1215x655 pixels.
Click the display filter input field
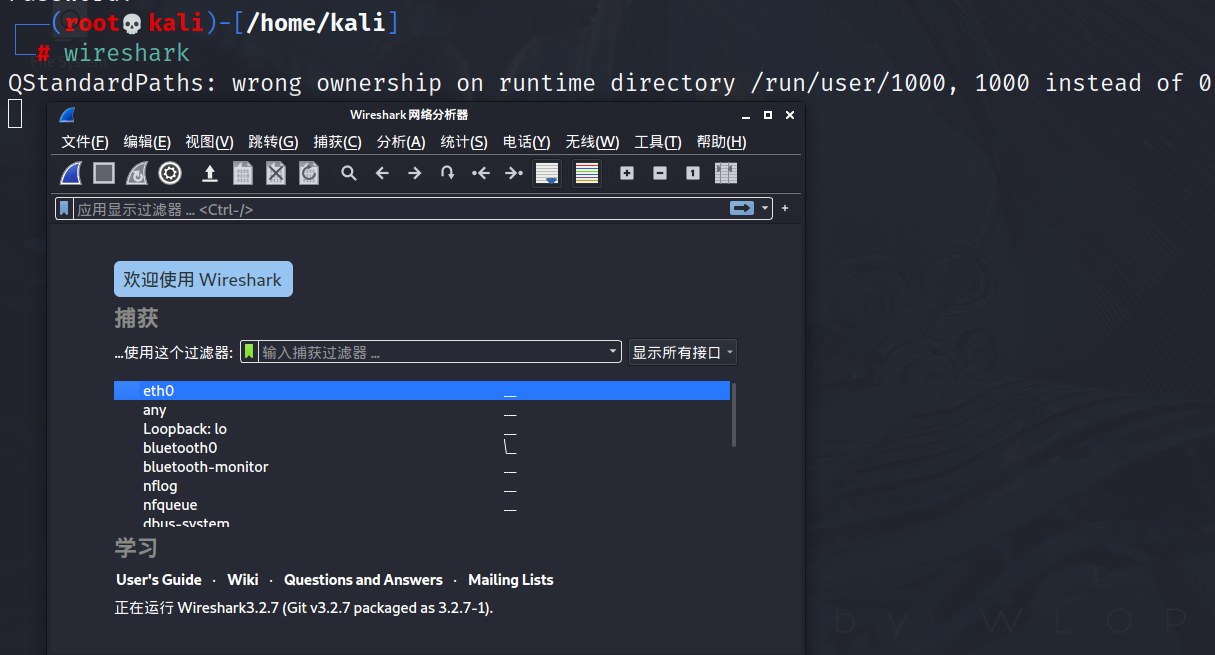point(400,209)
